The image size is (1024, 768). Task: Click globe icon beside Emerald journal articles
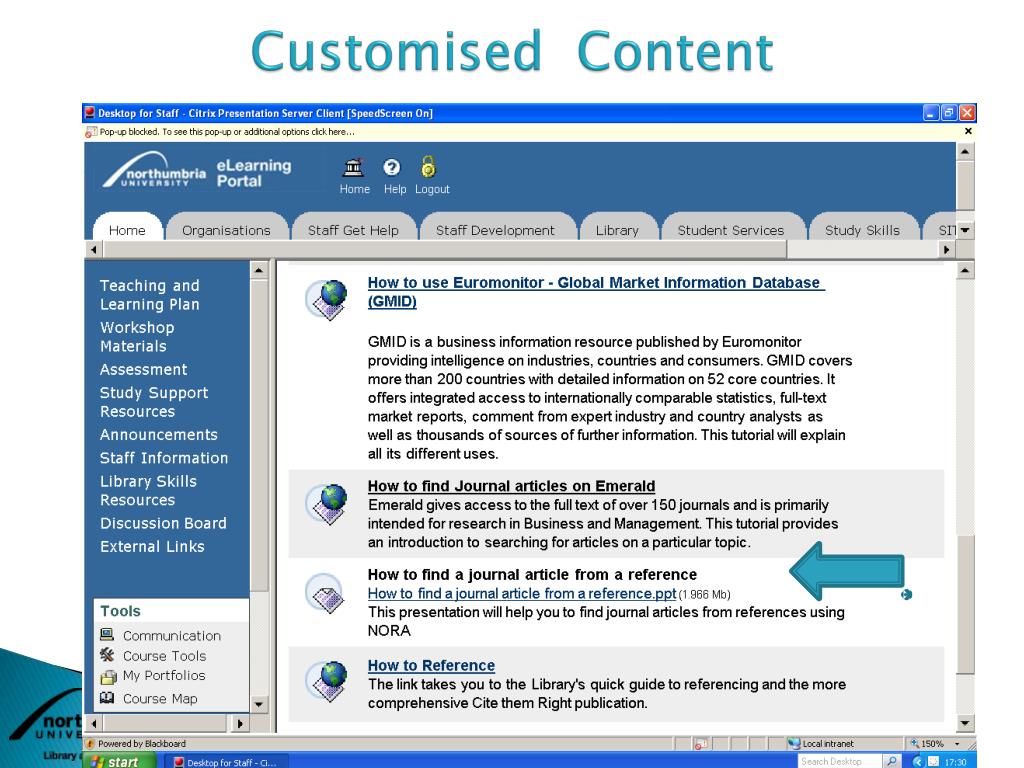[x=327, y=504]
